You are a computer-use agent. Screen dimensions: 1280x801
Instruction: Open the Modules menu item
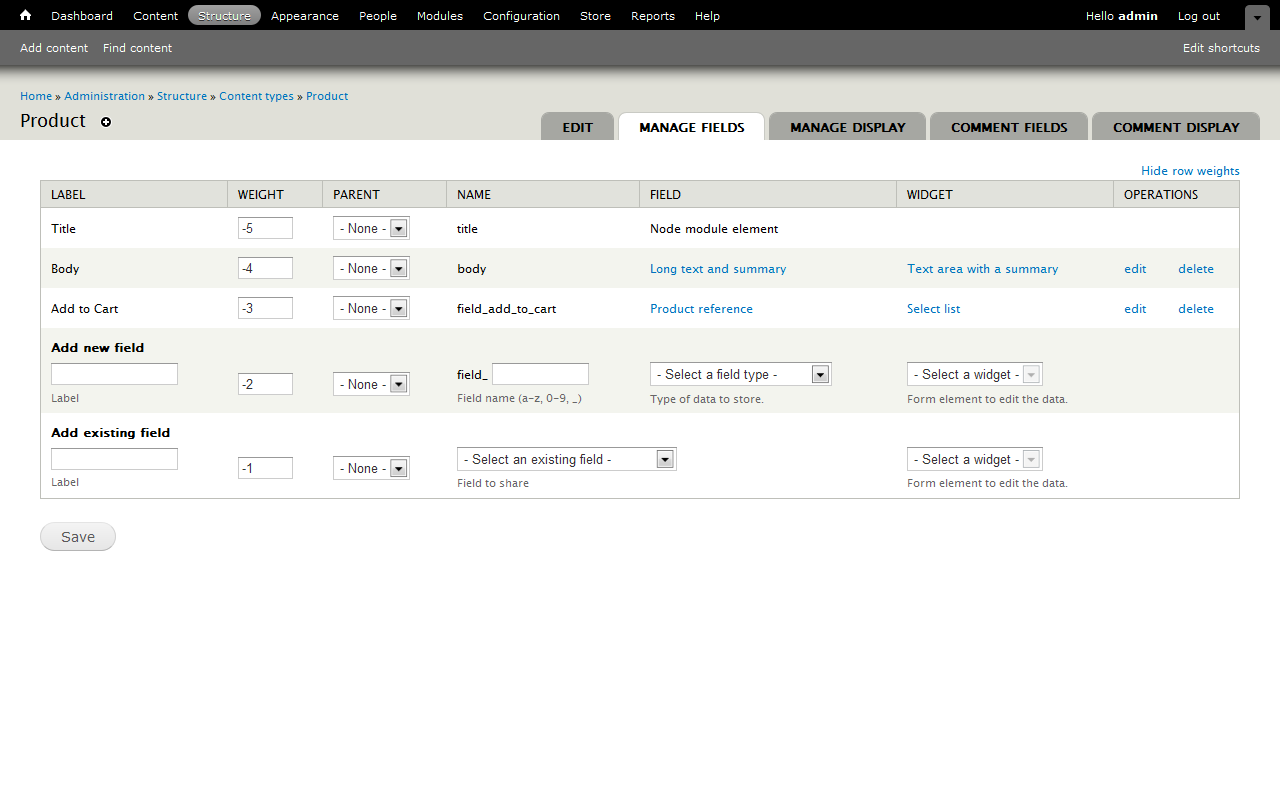click(x=439, y=16)
